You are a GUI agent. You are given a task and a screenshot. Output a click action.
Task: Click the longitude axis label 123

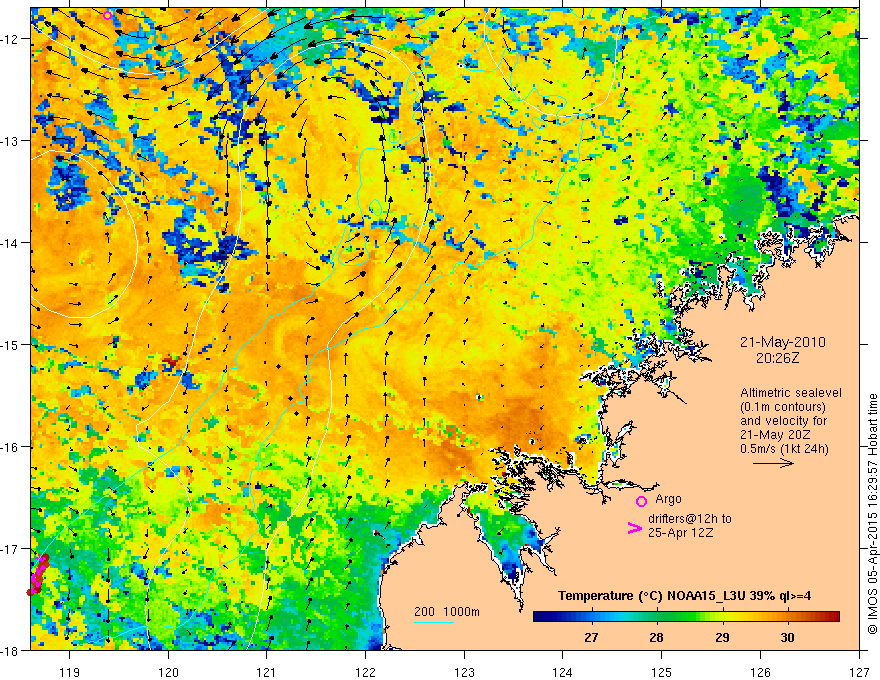(x=464, y=672)
